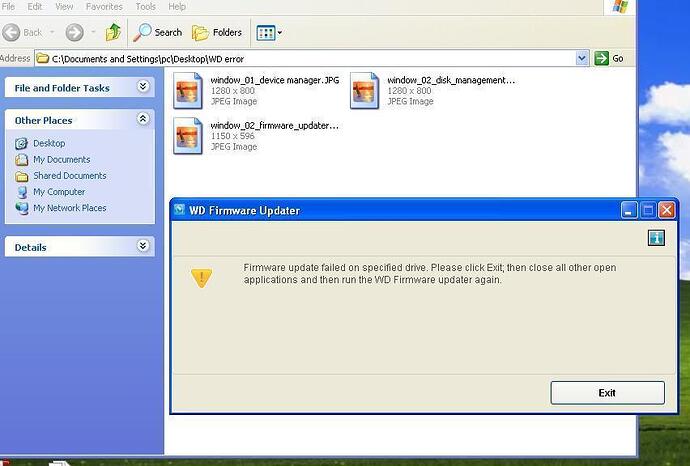This screenshot has width=690, height=466.
Task: Click the Shared Documents folder icon
Action: 21,176
